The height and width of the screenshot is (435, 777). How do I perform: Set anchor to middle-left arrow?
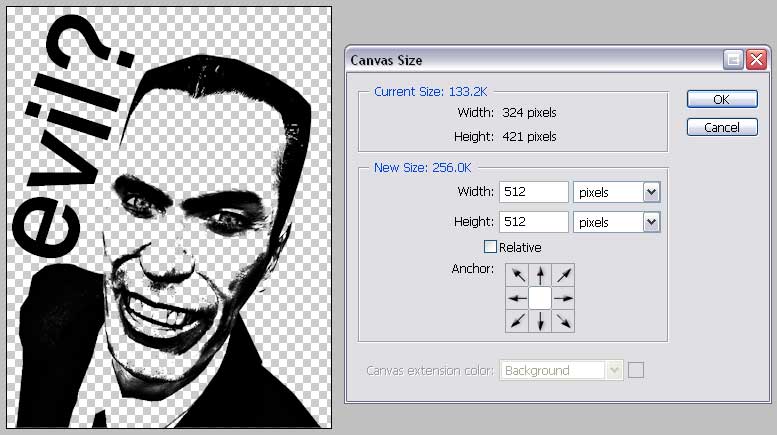point(517,298)
